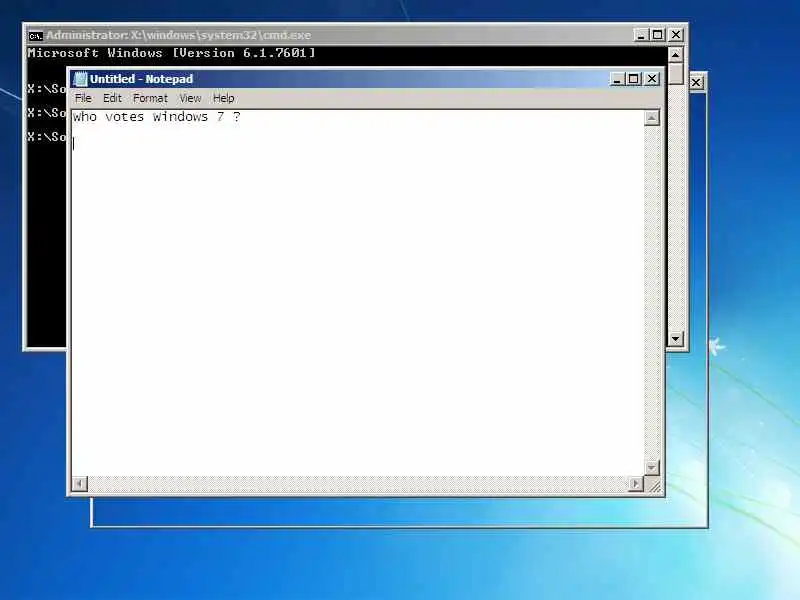Close the Administrator cmd.exe window
The width and height of the screenshot is (800, 600).
click(676, 35)
